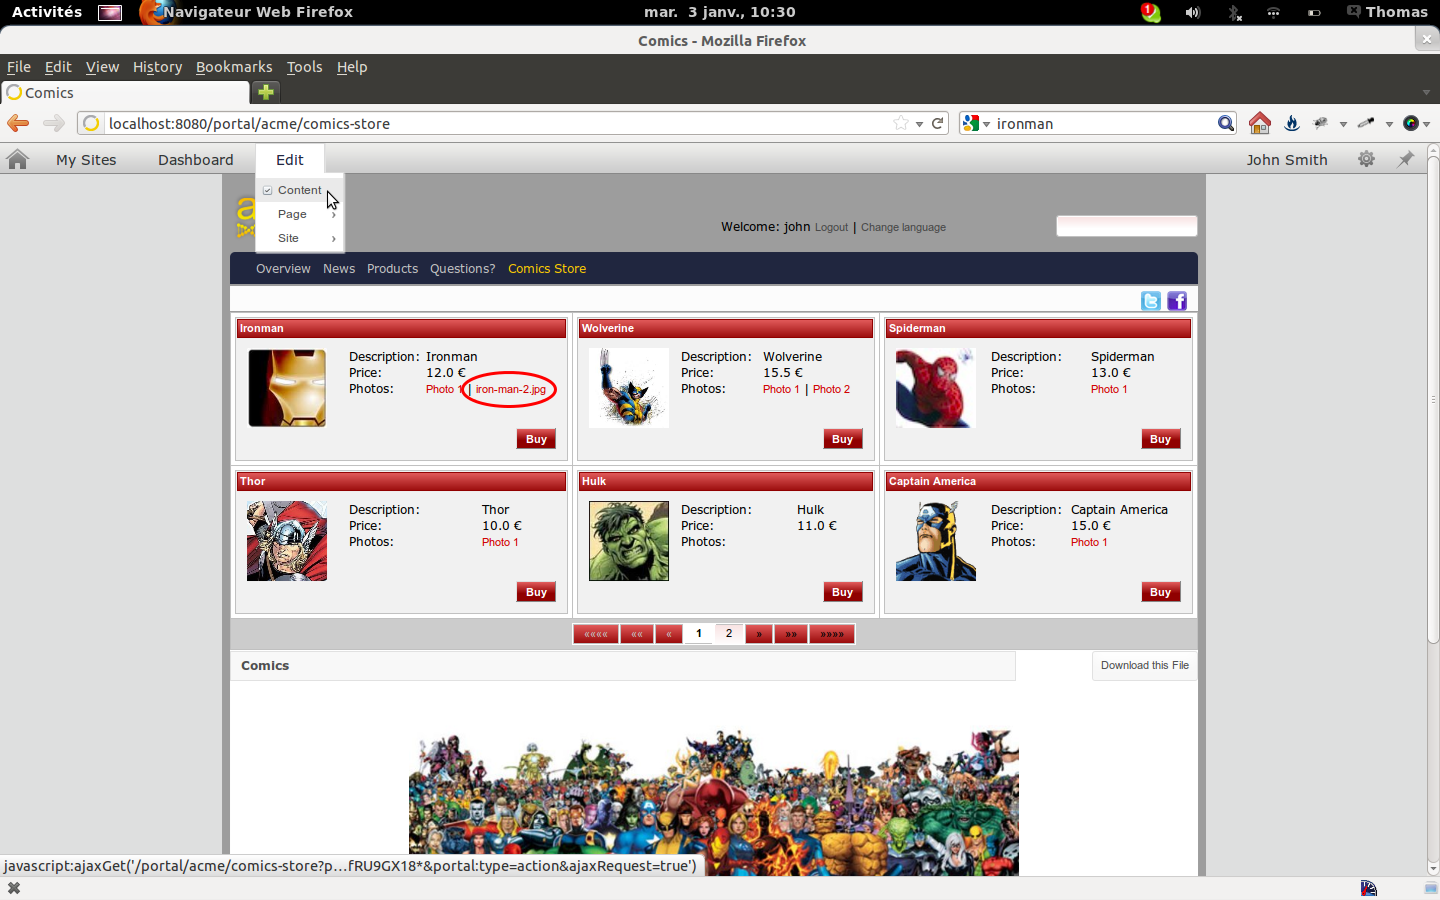Click the Logout link
This screenshot has height=900, width=1440.
point(831,228)
